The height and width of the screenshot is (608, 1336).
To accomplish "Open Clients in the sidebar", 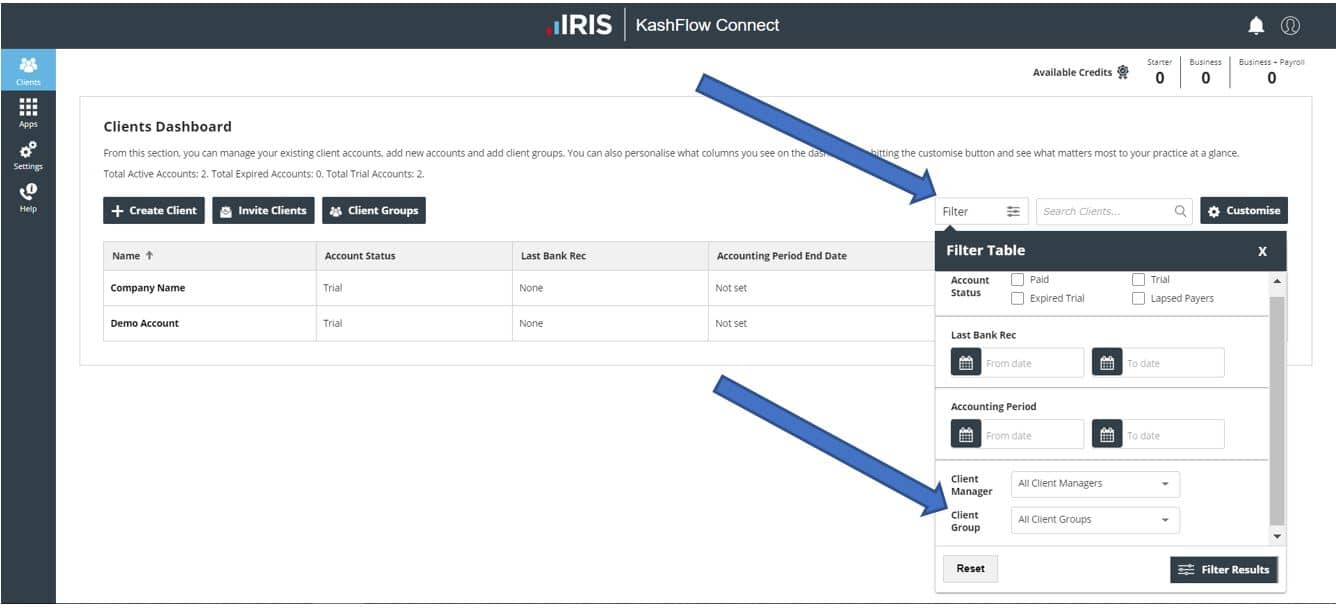I will [x=28, y=71].
